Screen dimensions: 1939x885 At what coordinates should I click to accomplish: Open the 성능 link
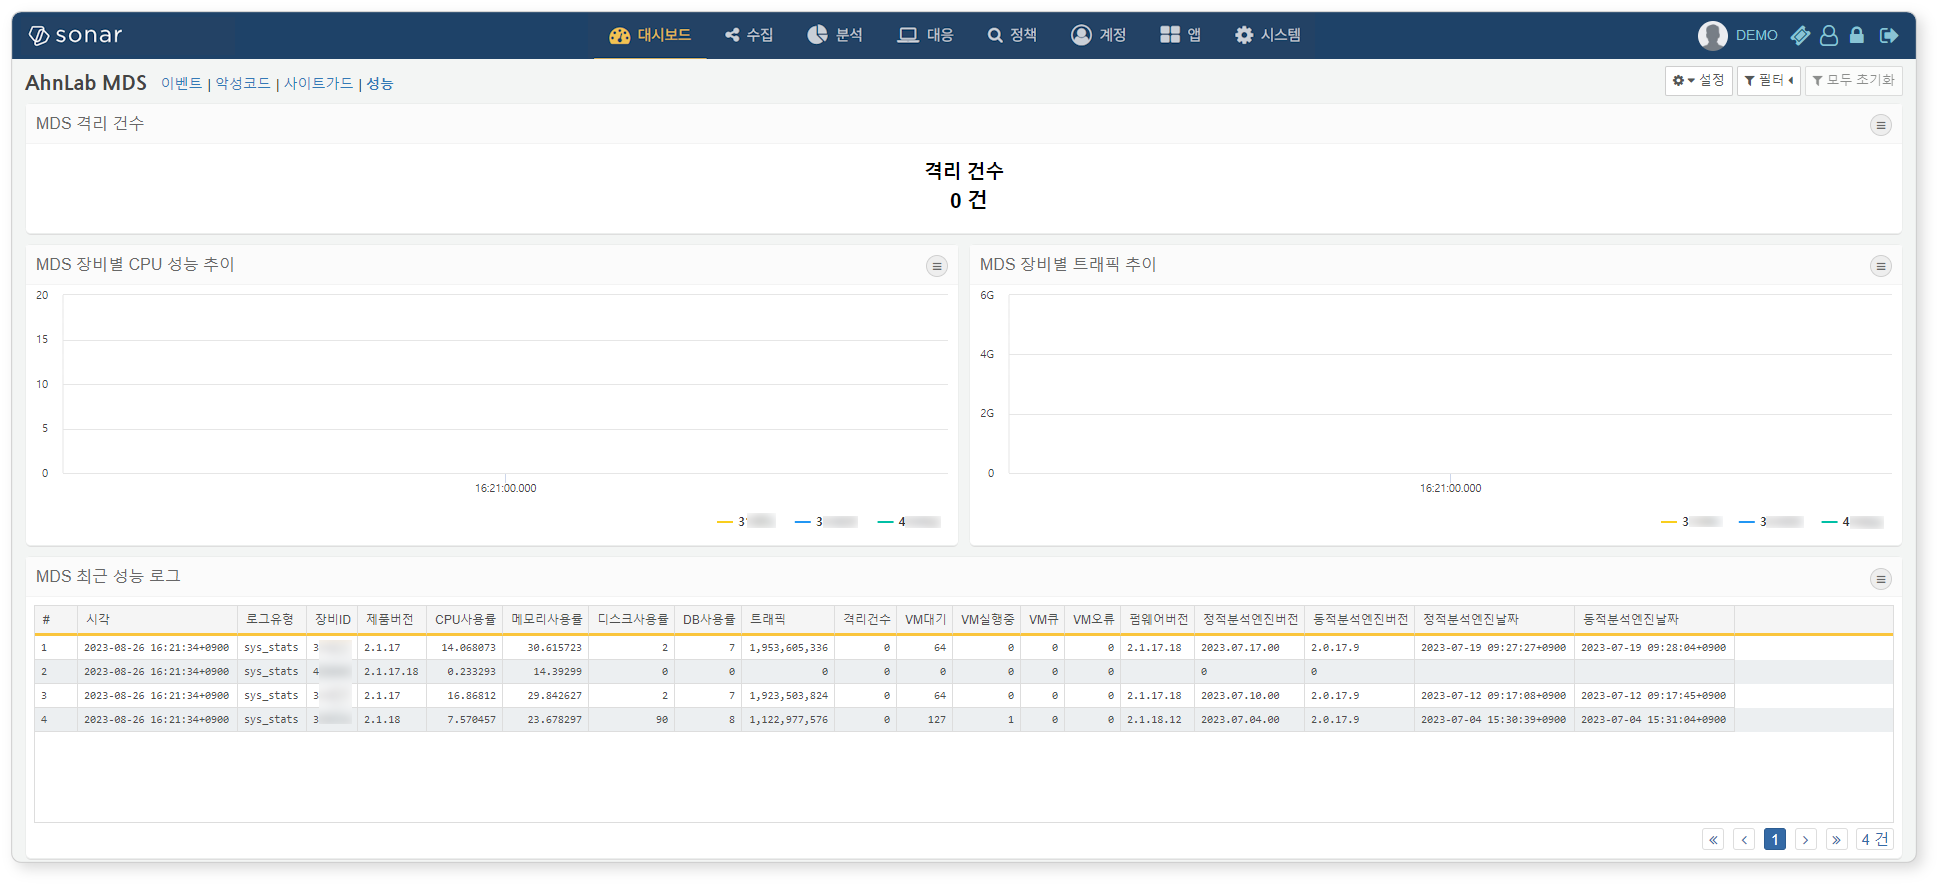tap(379, 83)
